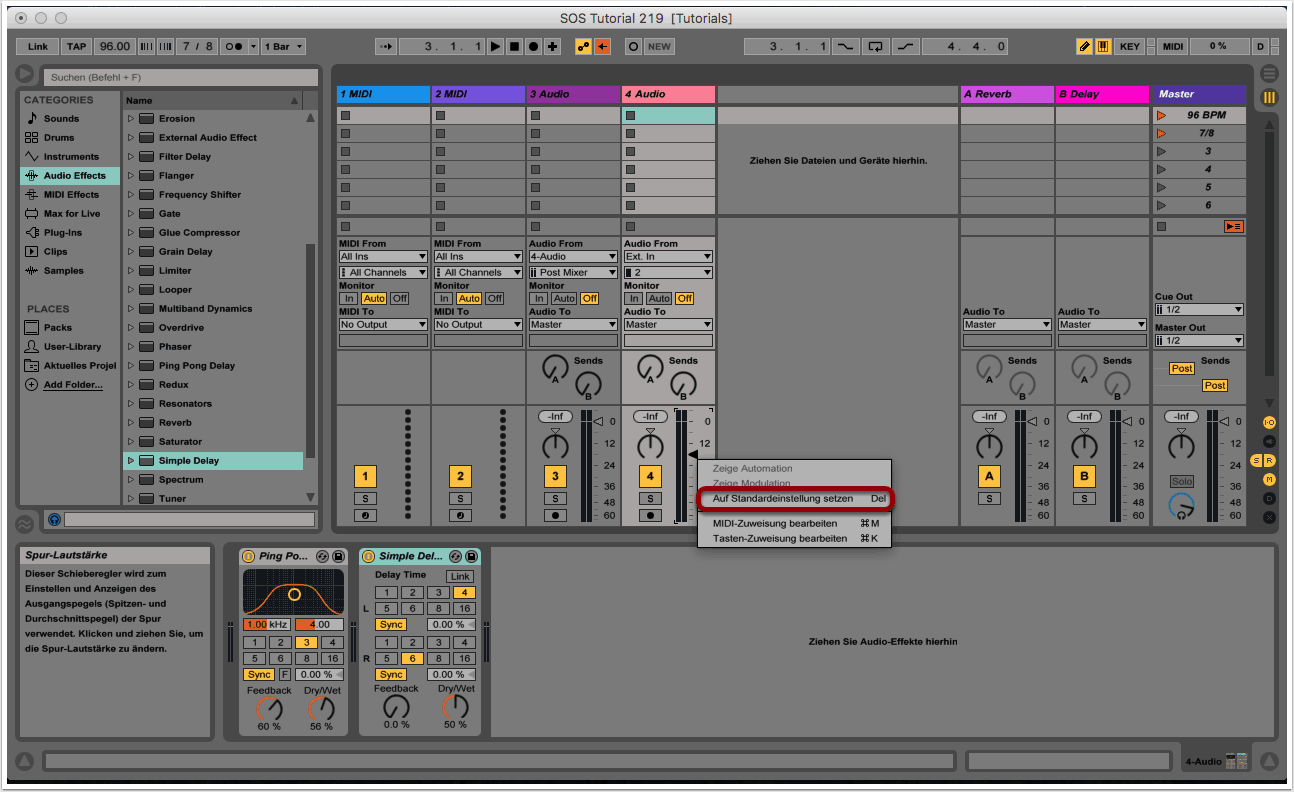
Task: Click the Arrangement Record button
Action: pos(534,47)
